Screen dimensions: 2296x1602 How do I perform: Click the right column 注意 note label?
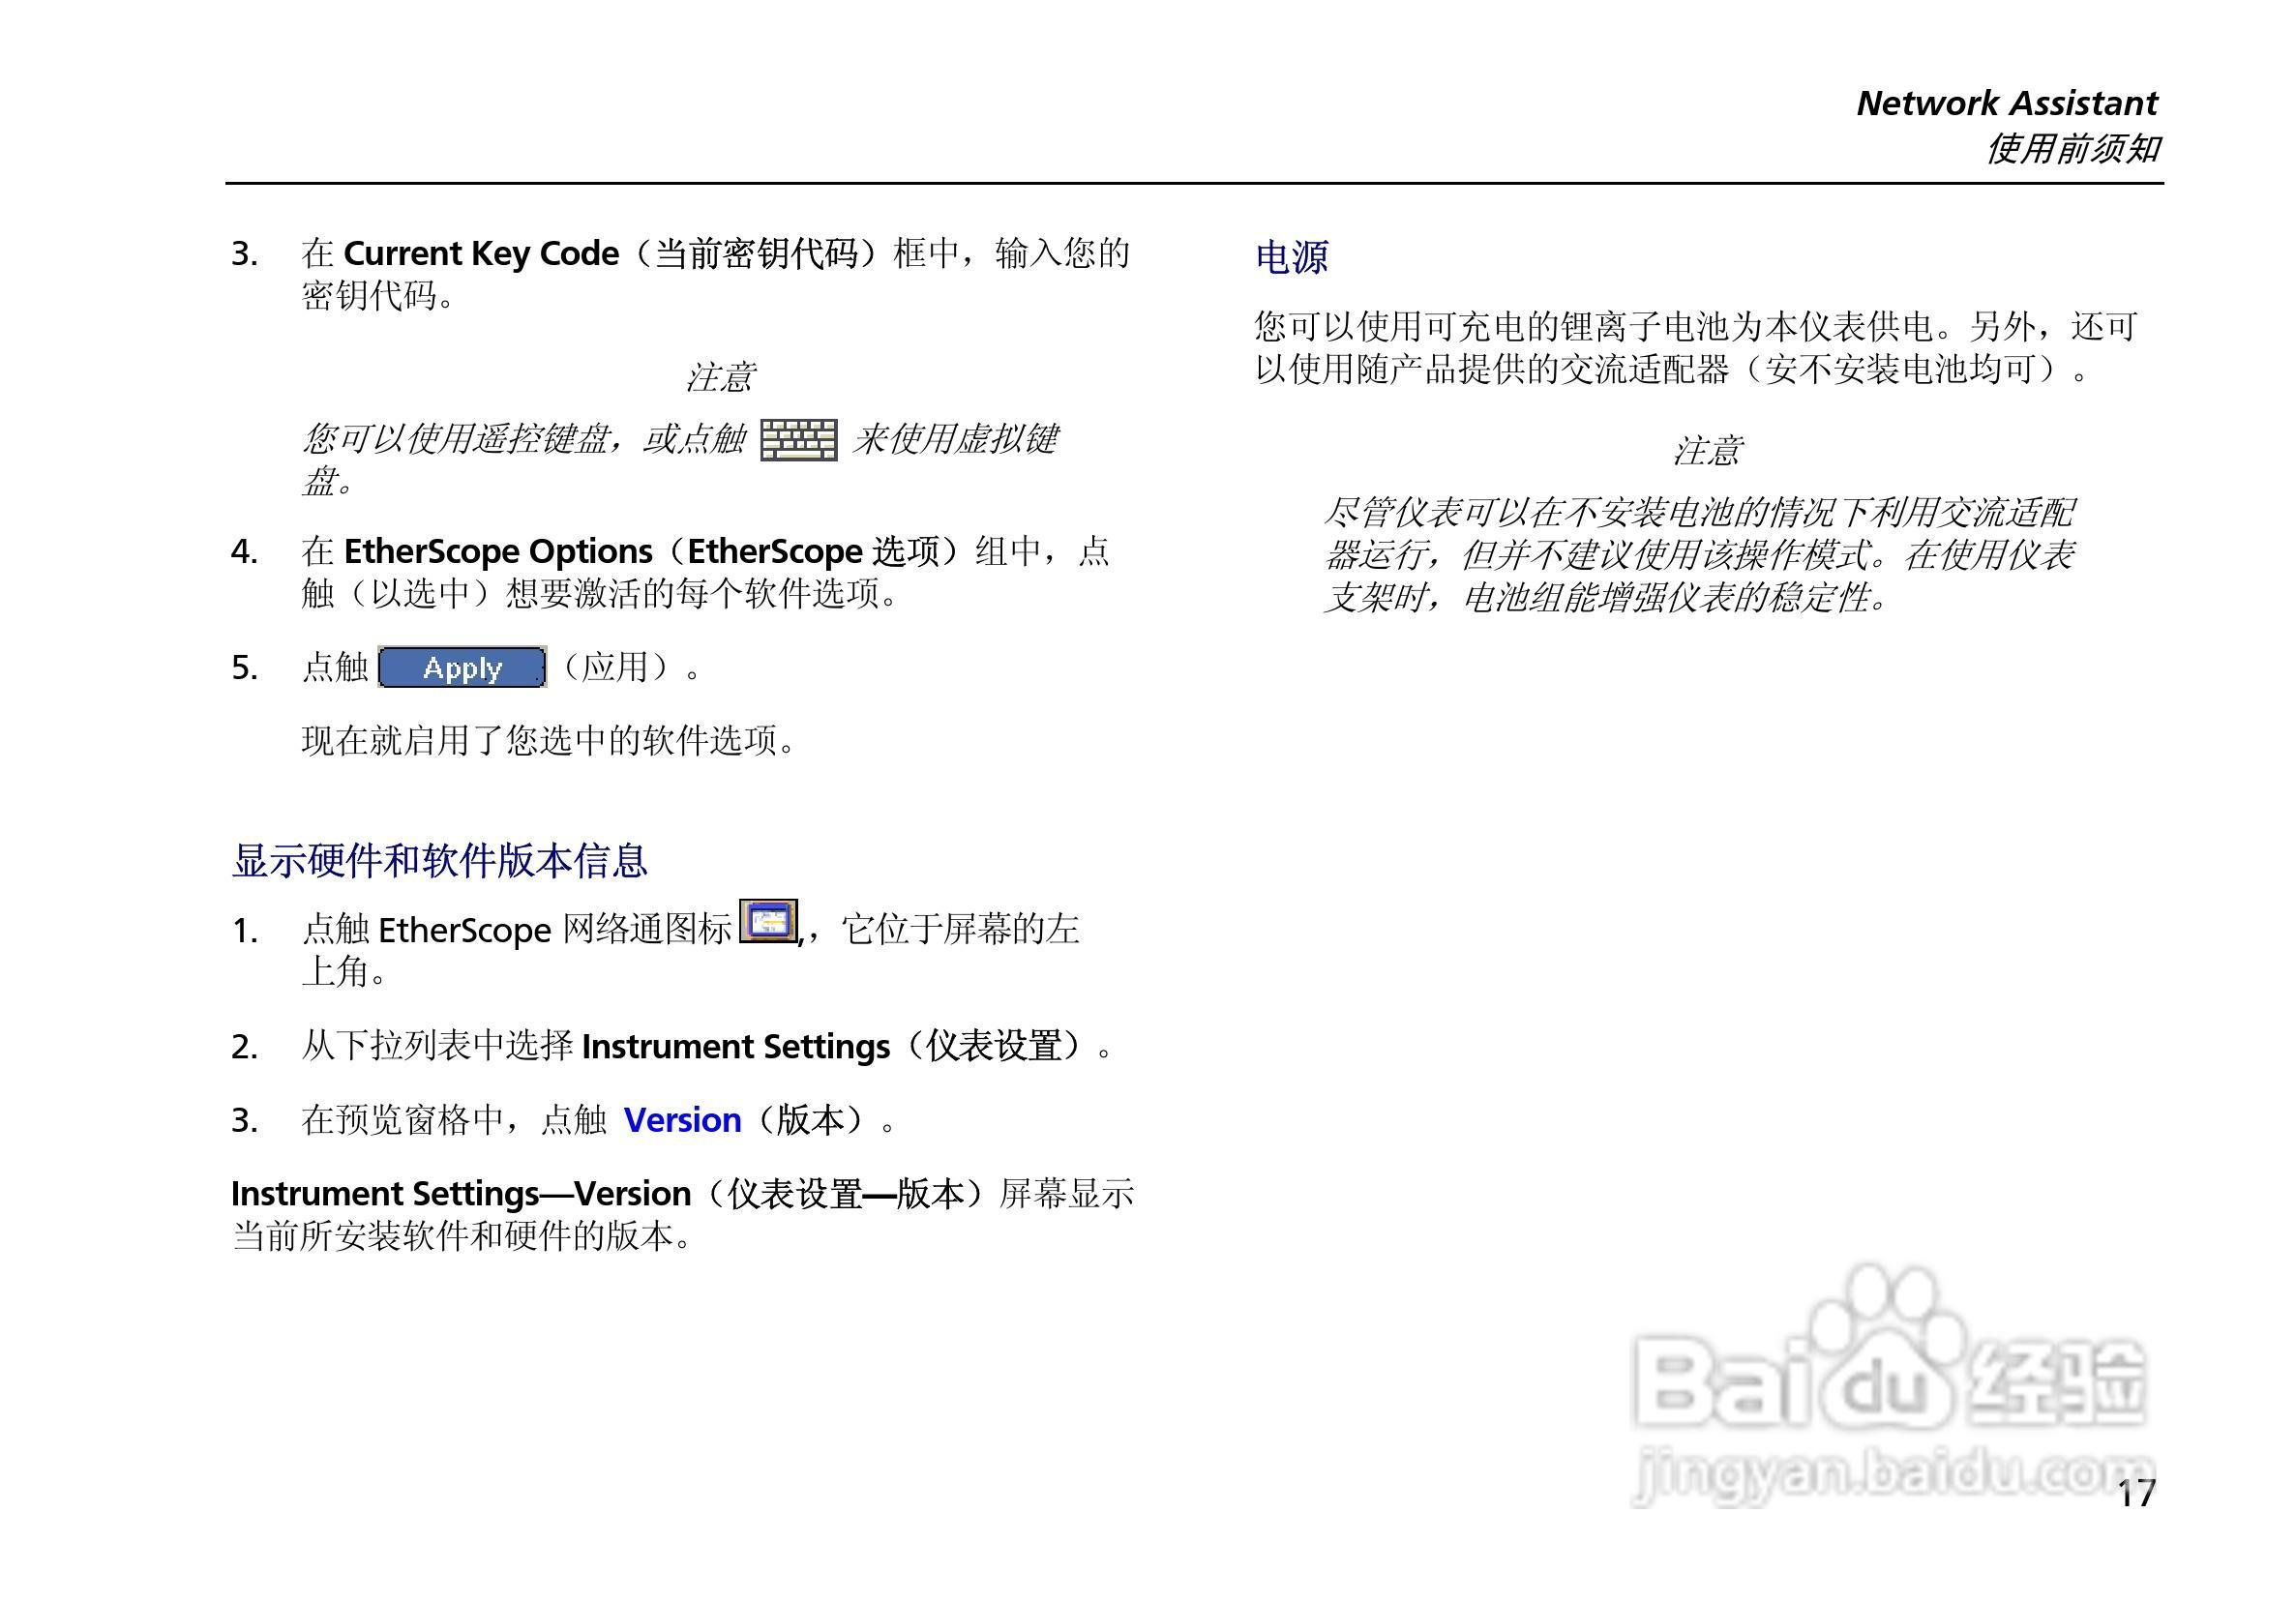click(1706, 451)
